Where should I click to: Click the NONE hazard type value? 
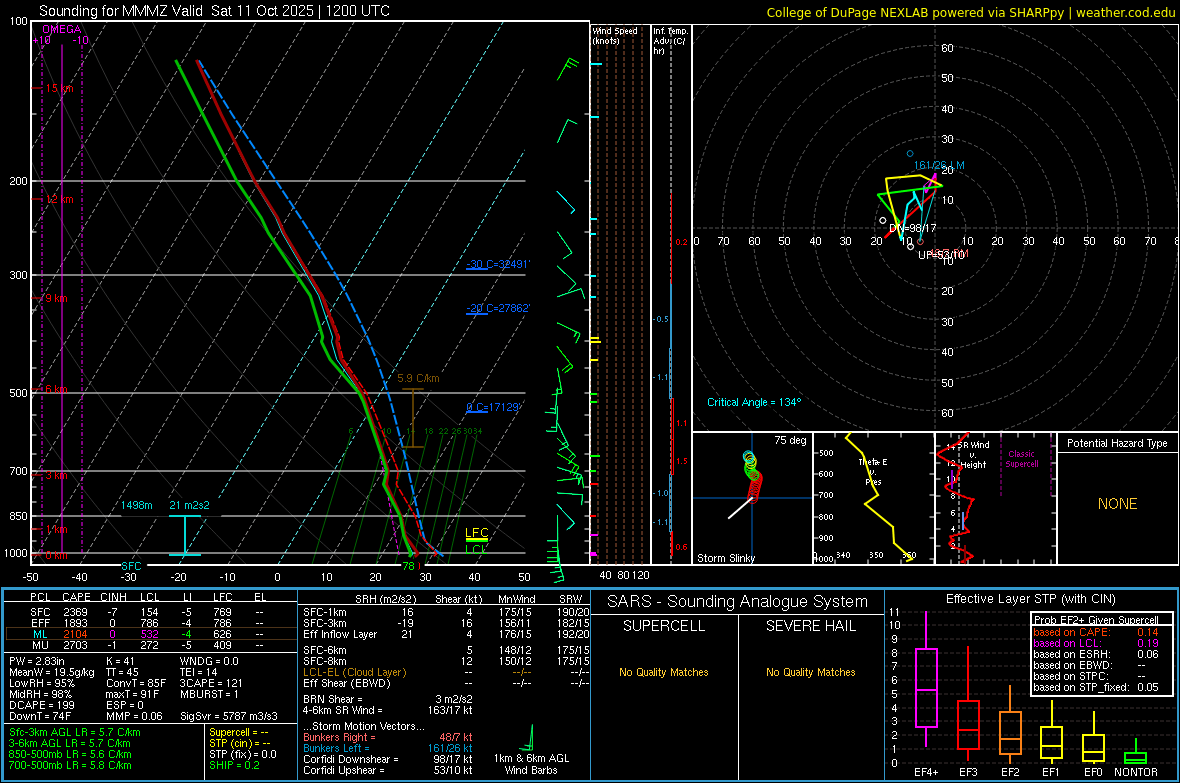click(1117, 504)
